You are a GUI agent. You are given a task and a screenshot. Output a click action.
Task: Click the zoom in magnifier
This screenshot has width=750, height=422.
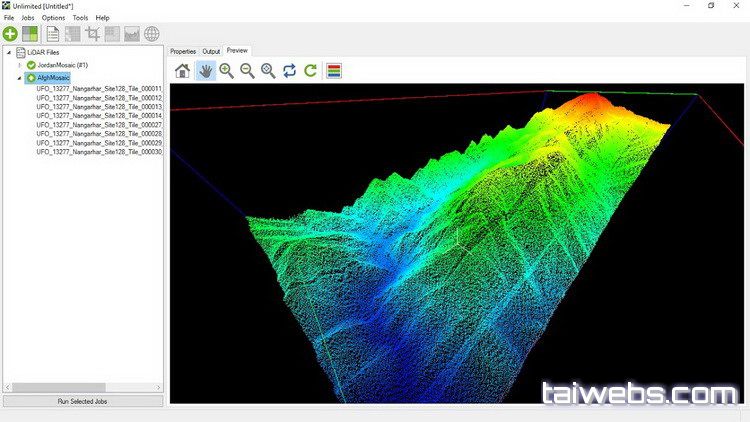coord(226,70)
